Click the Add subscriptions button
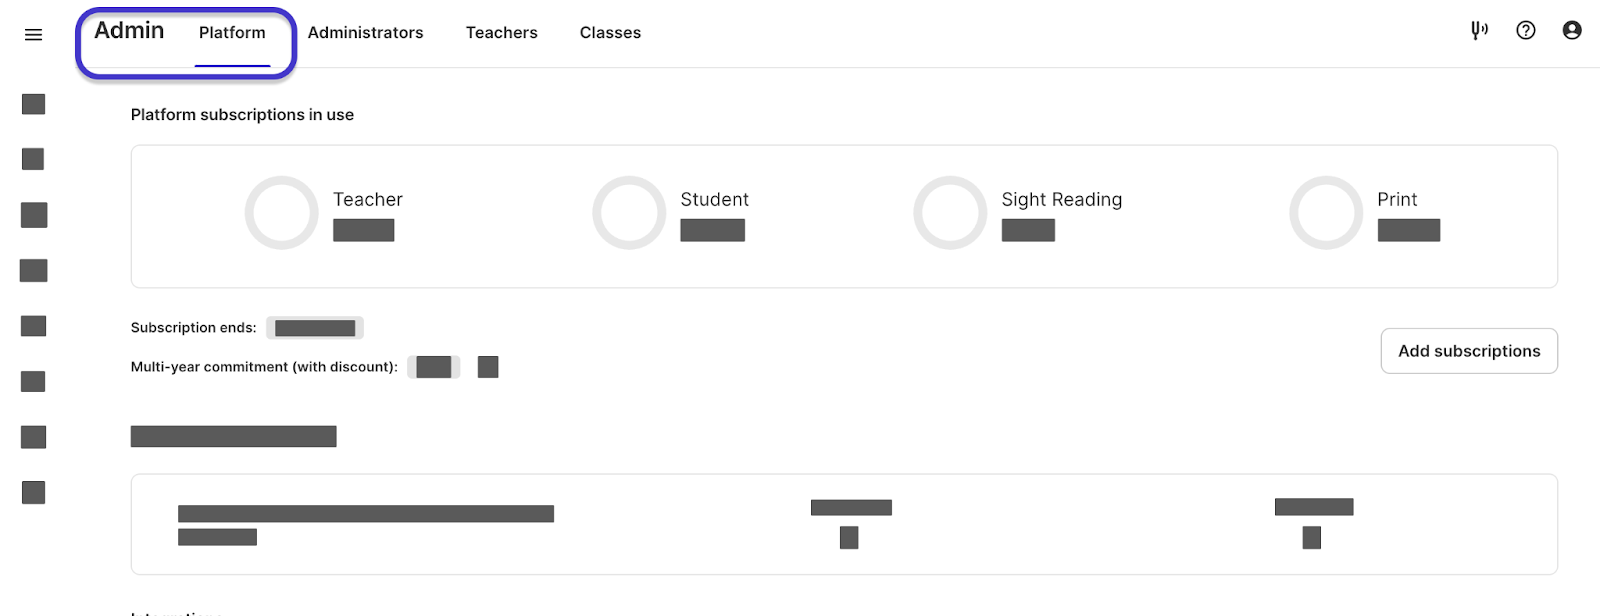The image size is (1600, 616). (x=1468, y=350)
